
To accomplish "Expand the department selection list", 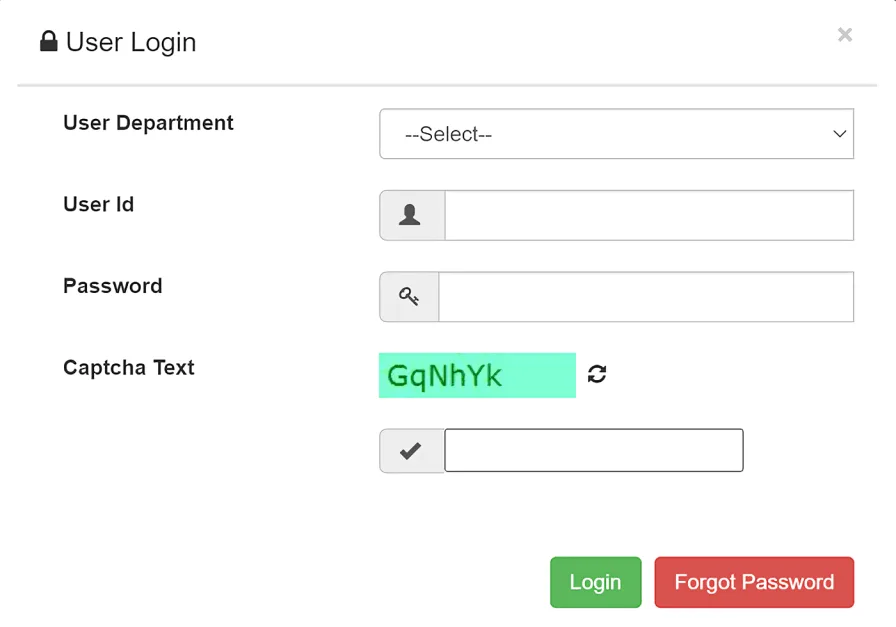I will [615, 133].
